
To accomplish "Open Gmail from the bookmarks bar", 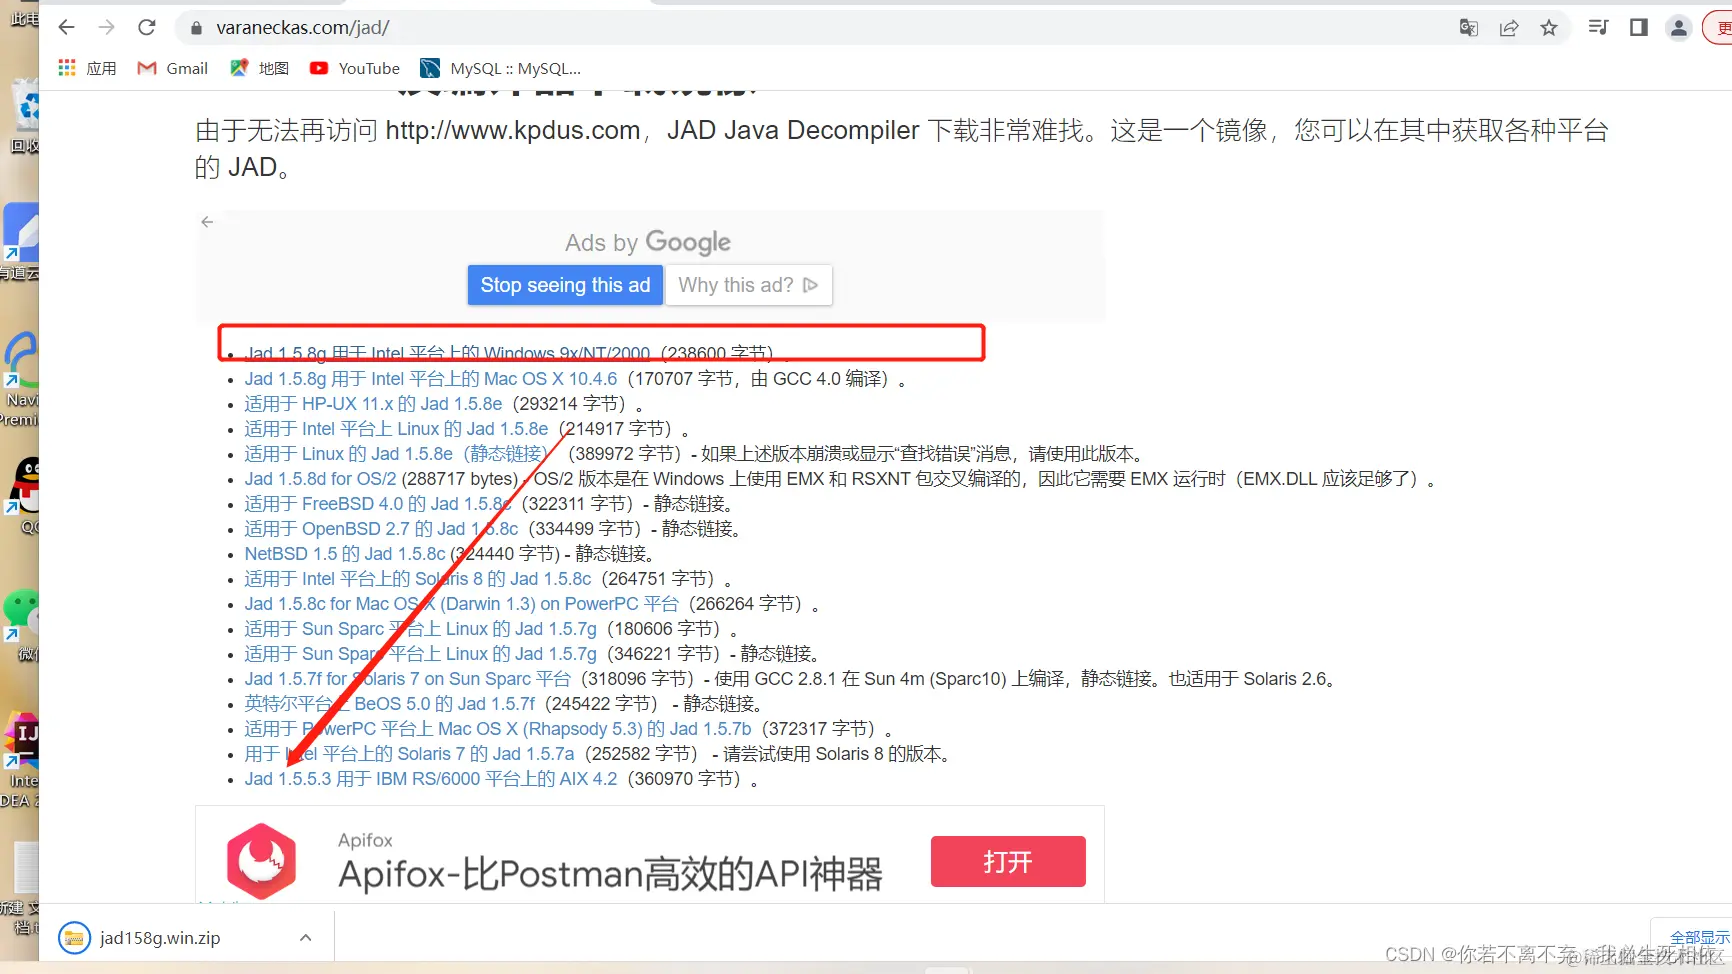I will click(172, 67).
